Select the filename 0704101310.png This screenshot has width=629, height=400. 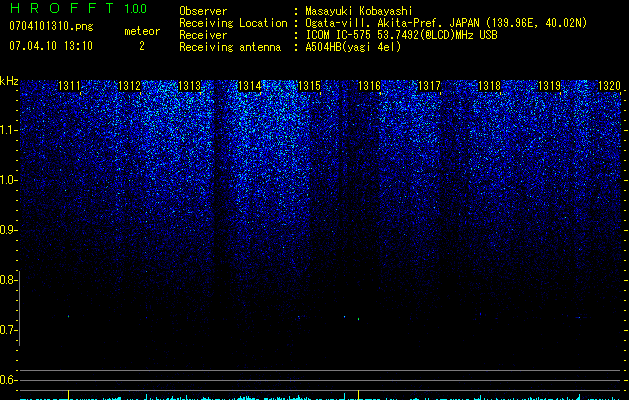pos(51,26)
